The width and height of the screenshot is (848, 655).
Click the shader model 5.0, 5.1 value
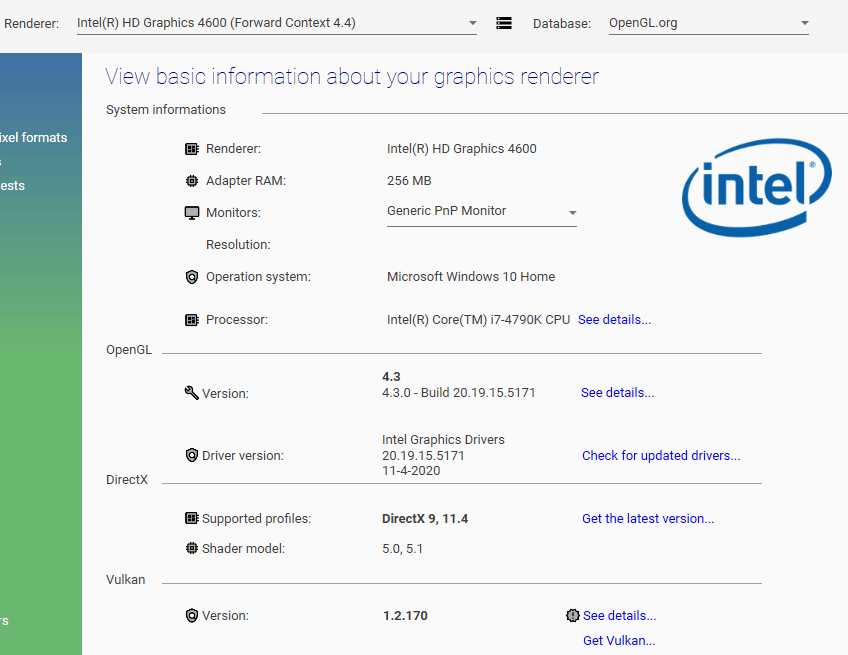click(402, 548)
